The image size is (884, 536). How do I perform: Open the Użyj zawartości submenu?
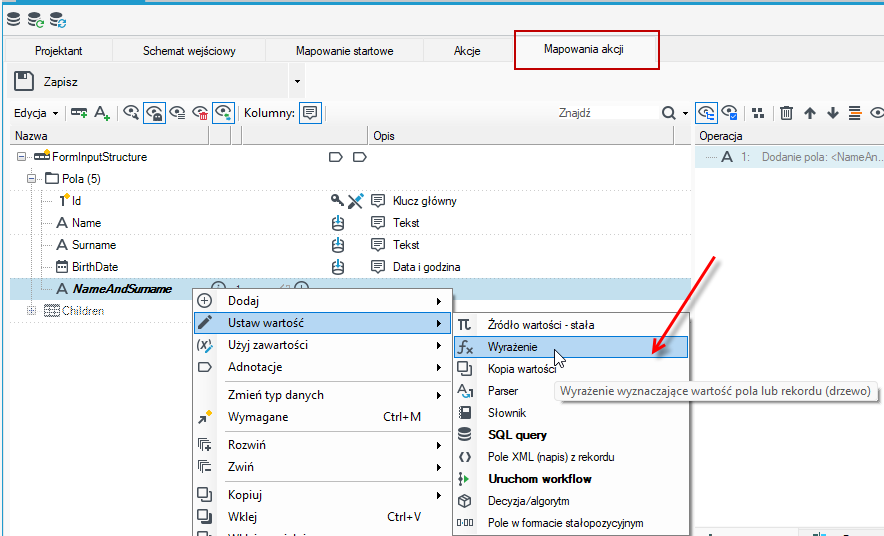click(322, 345)
